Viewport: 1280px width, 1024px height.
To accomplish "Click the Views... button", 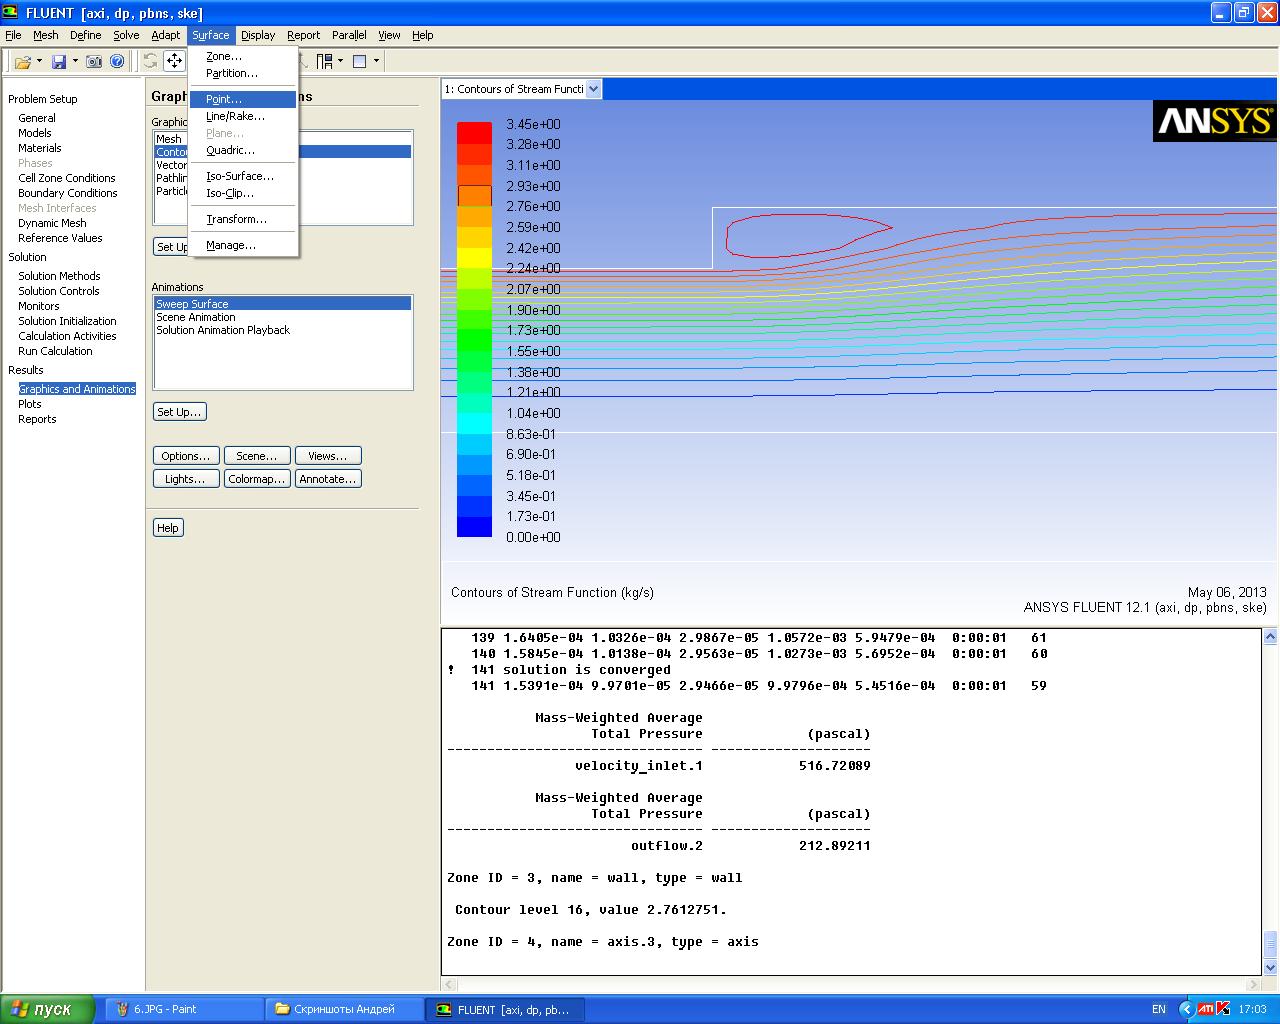I will [x=328, y=456].
